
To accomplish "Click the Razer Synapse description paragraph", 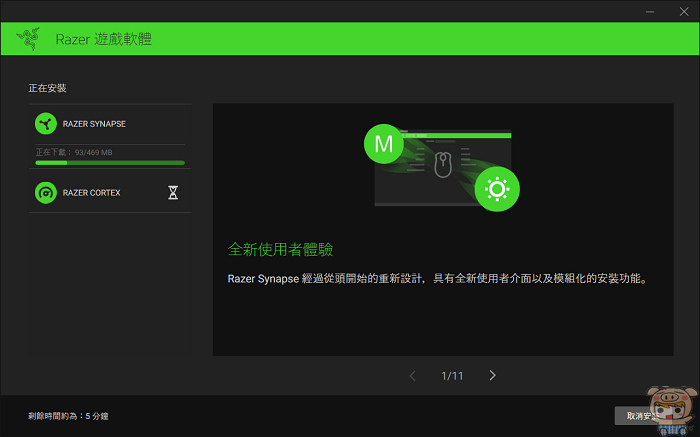I will pos(438,279).
